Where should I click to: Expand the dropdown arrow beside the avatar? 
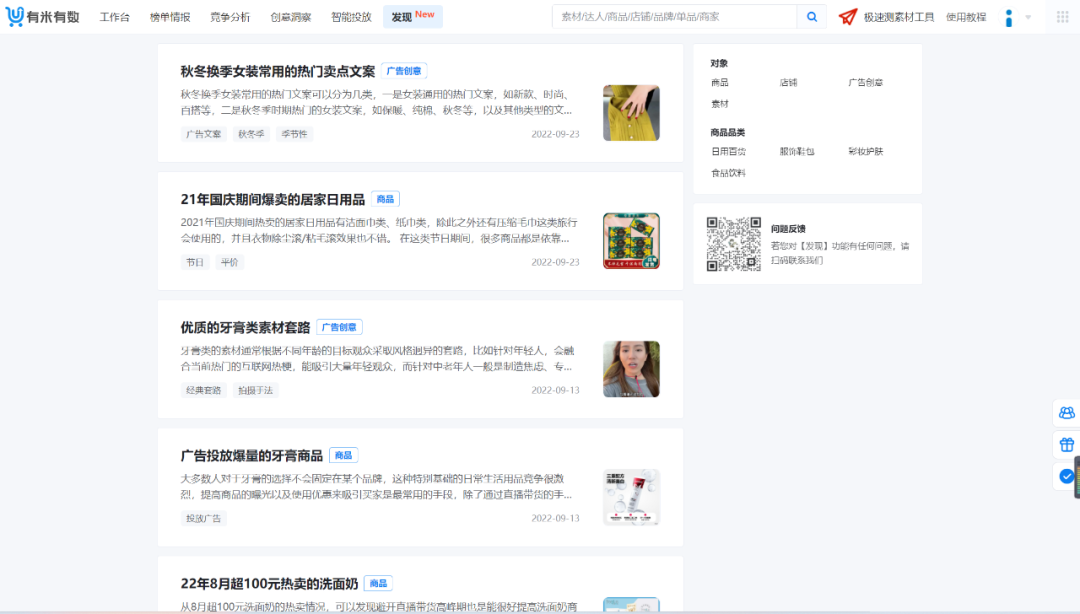coord(1030,16)
